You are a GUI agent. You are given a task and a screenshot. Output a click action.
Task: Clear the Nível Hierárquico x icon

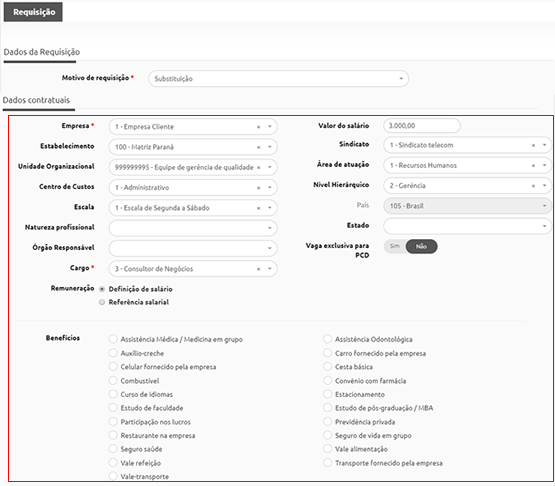point(533,186)
